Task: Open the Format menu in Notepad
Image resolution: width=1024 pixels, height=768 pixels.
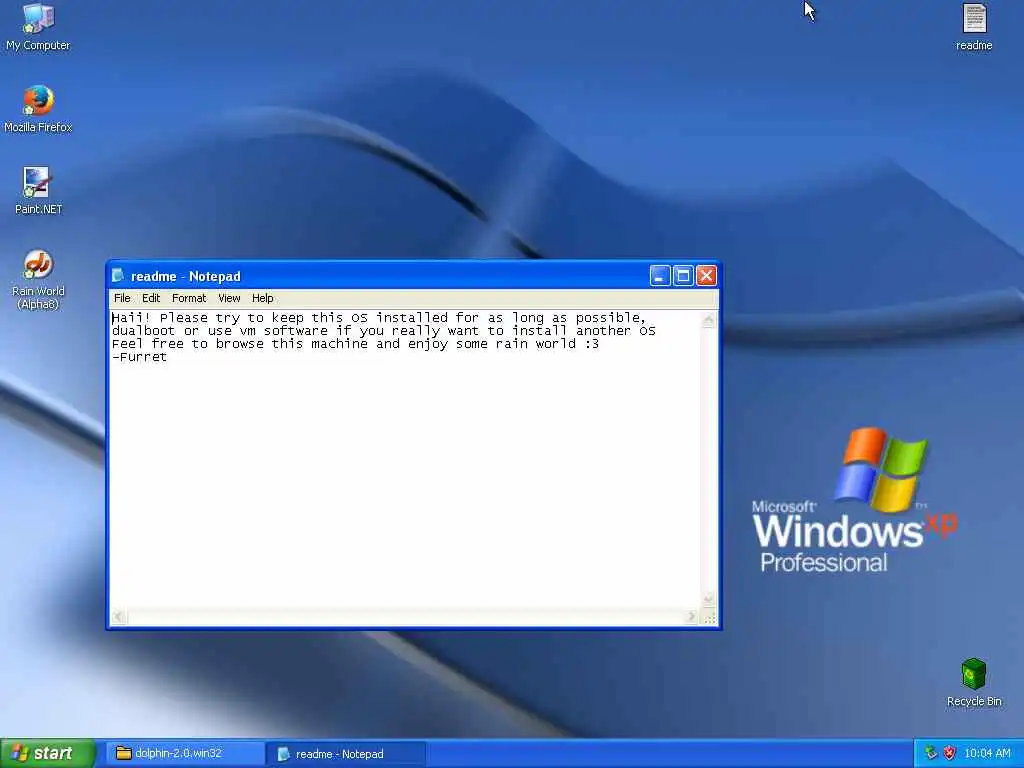Action: 189,298
